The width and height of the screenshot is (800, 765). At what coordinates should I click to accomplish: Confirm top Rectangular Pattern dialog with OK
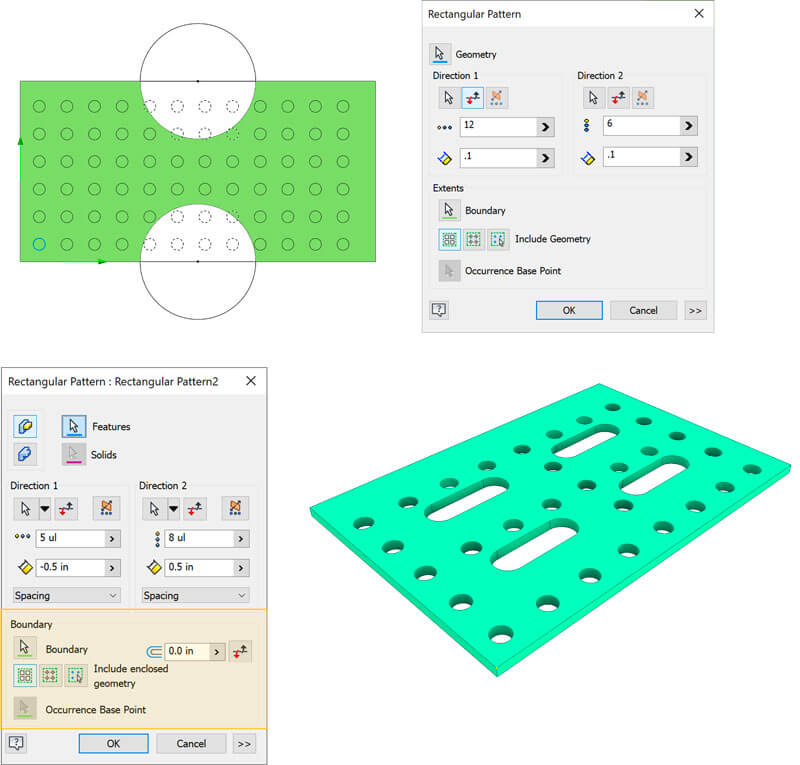point(569,310)
